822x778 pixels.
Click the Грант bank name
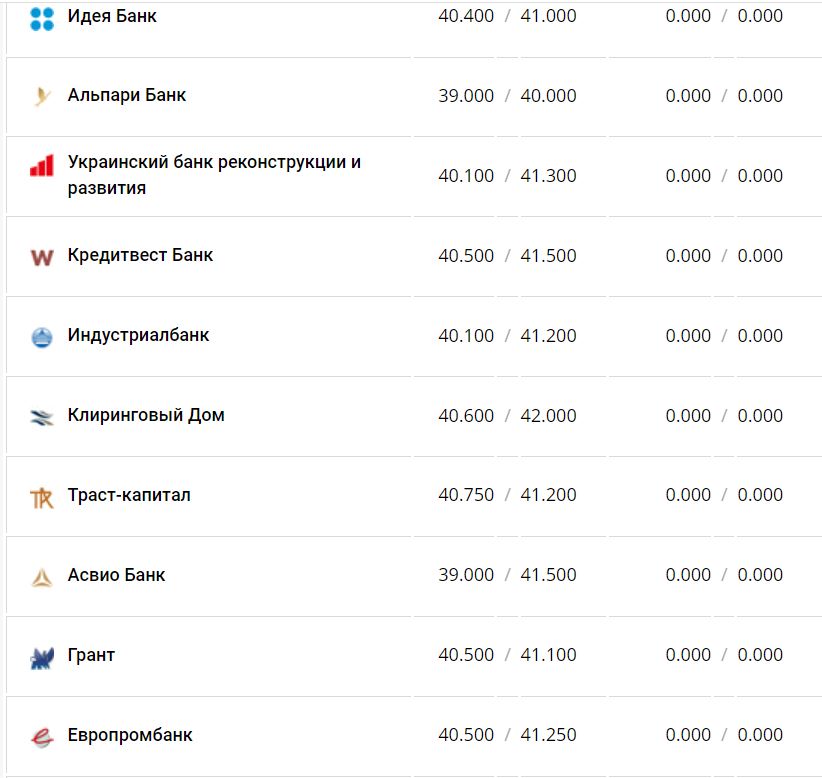click(x=91, y=655)
